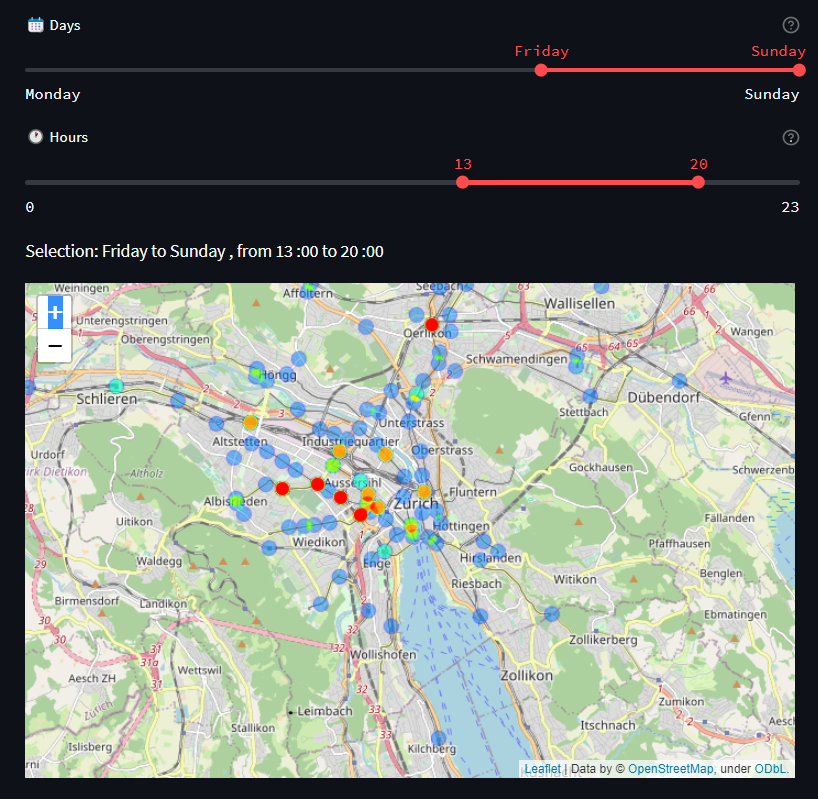
Task: Click the clock icon beside the Hours label
Action: (35, 137)
